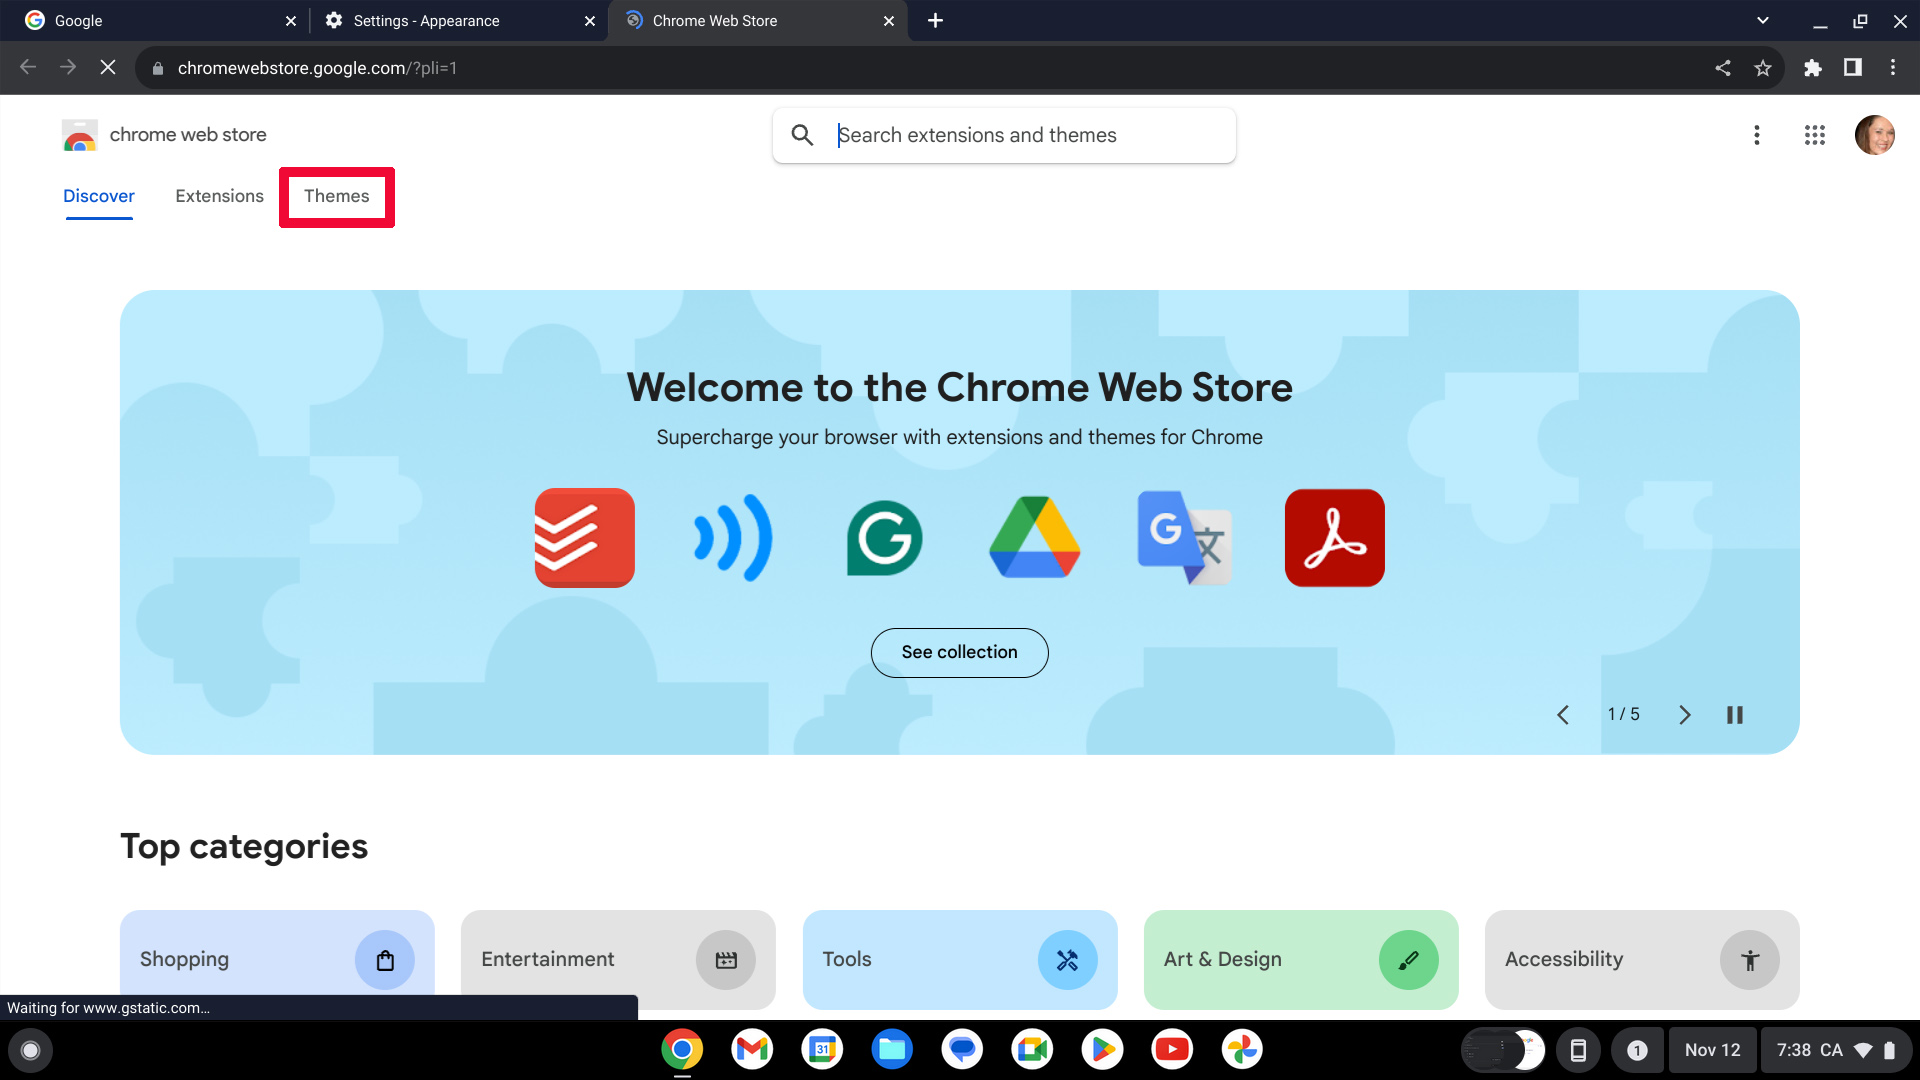Open the Tools category card
1920x1080 pixels.
click(959, 959)
